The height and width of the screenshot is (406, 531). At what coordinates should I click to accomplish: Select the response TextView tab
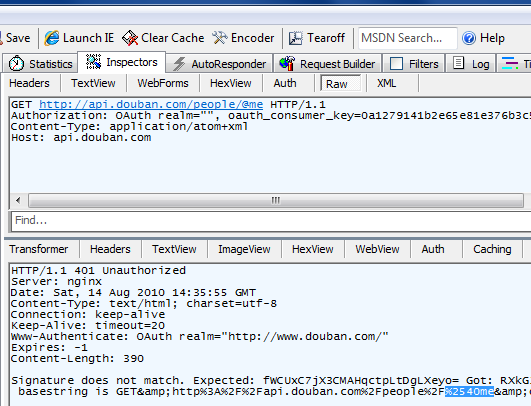[174, 249]
